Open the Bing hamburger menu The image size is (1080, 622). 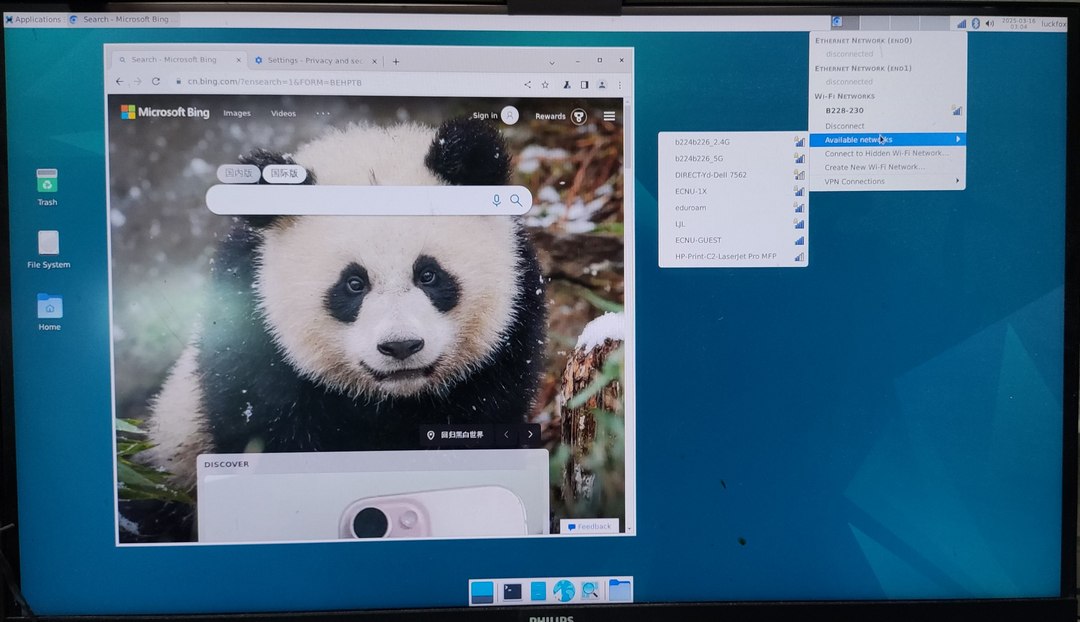tap(610, 116)
